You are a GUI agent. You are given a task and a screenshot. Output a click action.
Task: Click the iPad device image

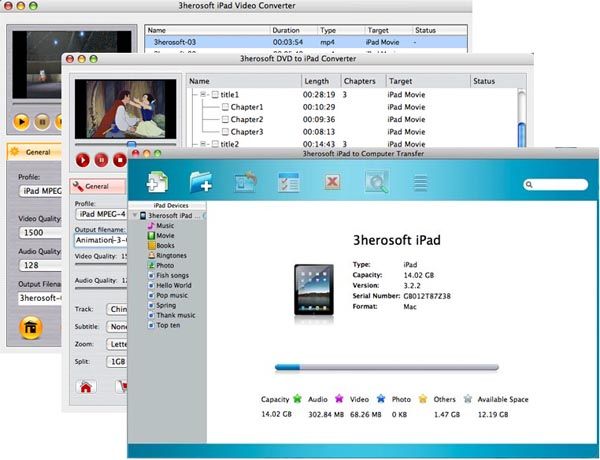(x=314, y=290)
